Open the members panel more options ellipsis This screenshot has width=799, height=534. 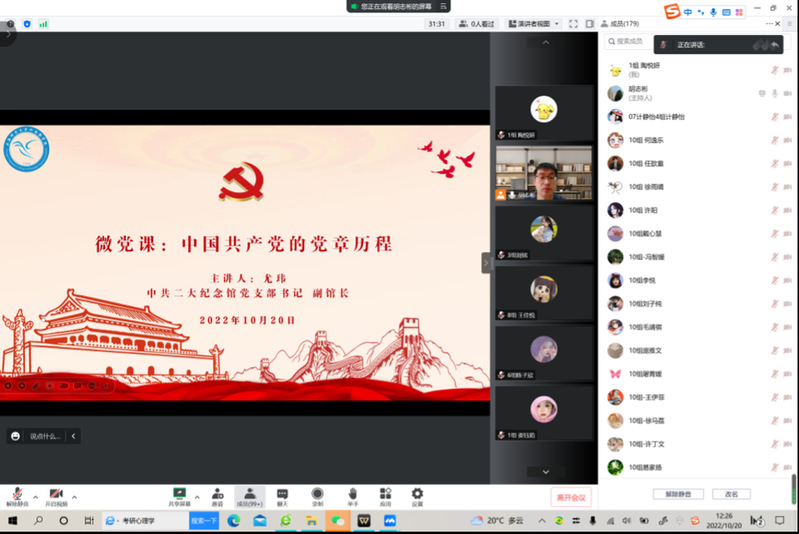(x=769, y=23)
